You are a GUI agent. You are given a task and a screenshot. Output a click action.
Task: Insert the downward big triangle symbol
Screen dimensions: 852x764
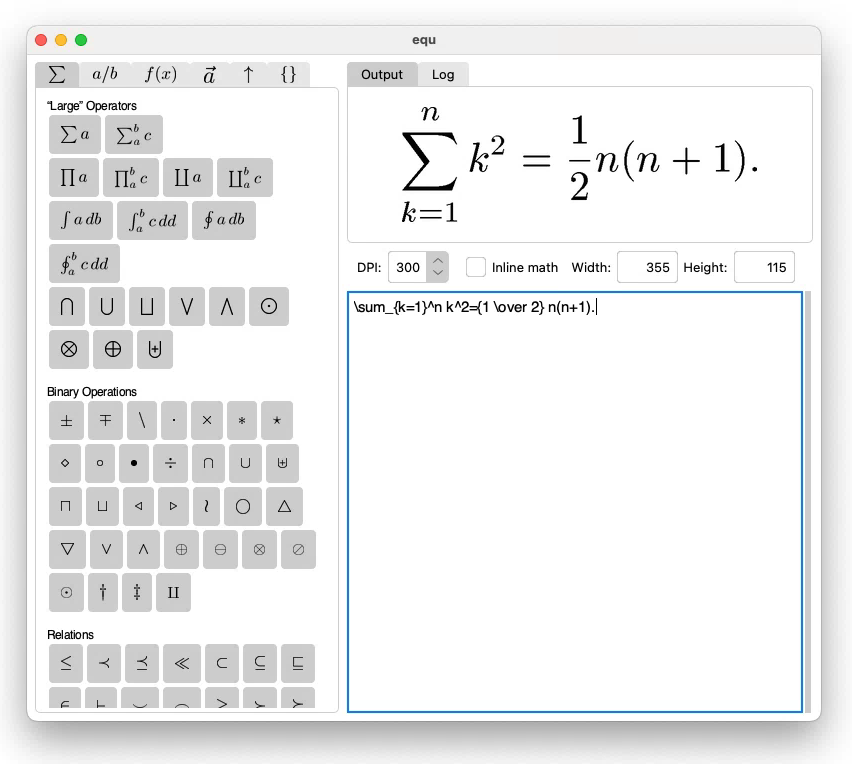(67, 549)
